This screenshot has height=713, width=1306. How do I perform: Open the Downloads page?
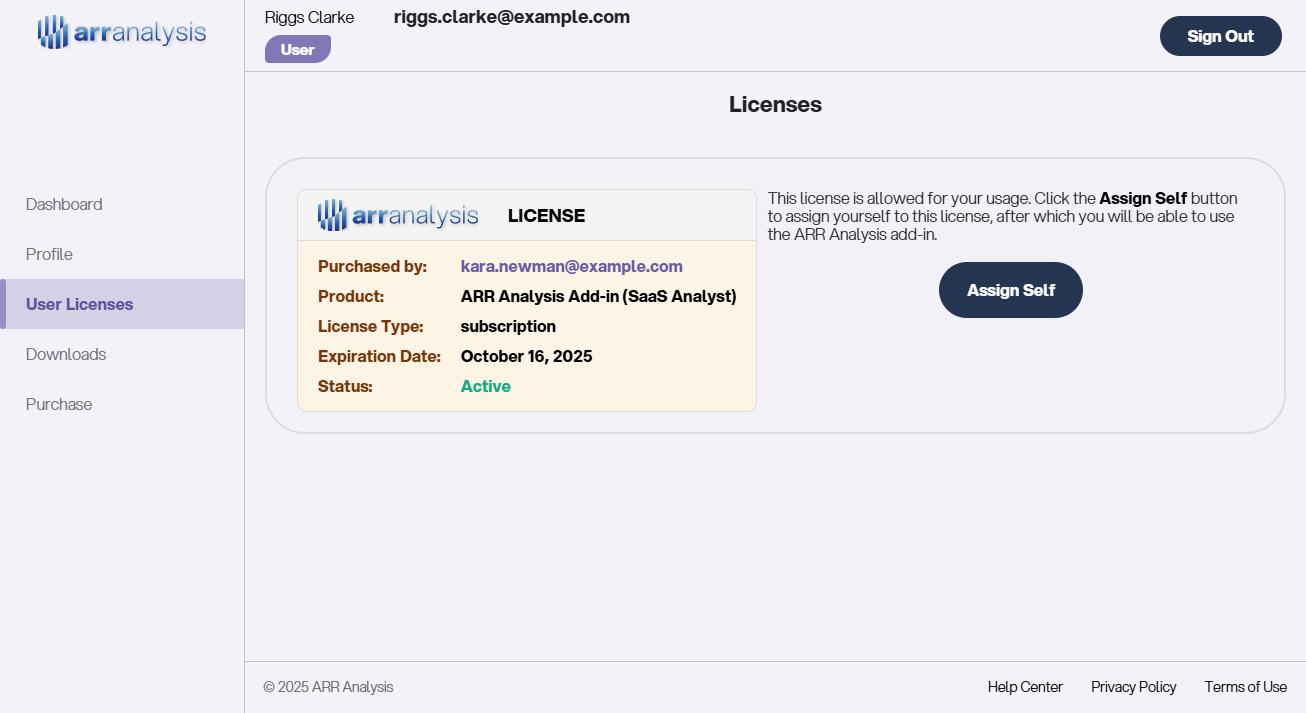65,354
